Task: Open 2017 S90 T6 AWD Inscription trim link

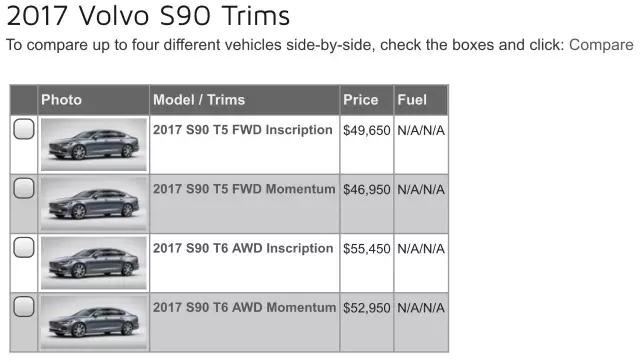Action: [x=243, y=248]
